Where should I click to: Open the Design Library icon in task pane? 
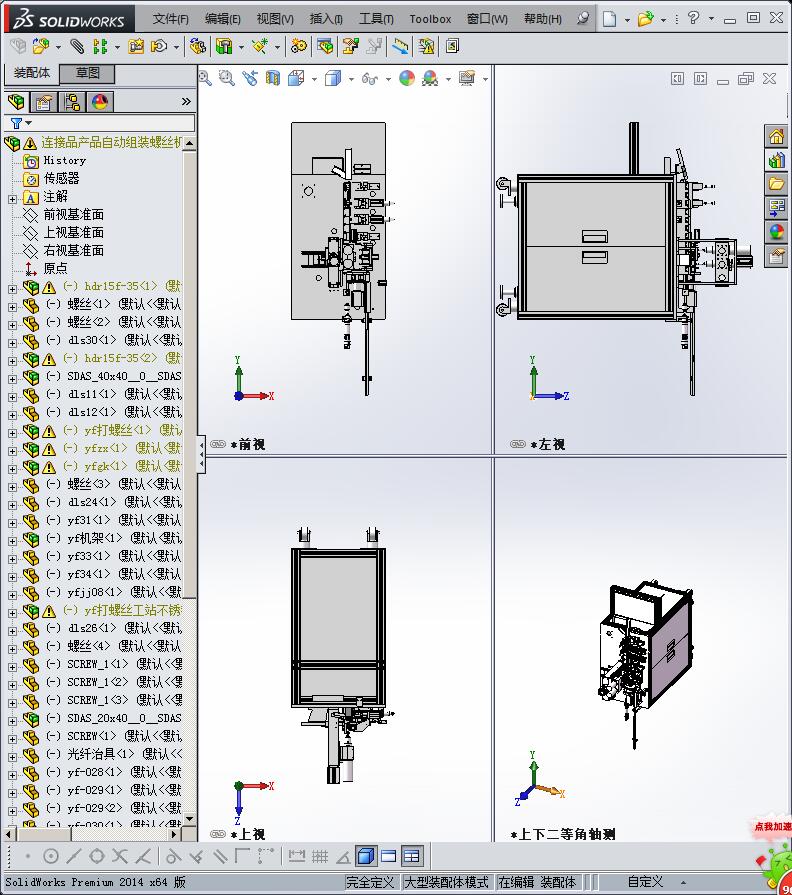(x=777, y=160)
